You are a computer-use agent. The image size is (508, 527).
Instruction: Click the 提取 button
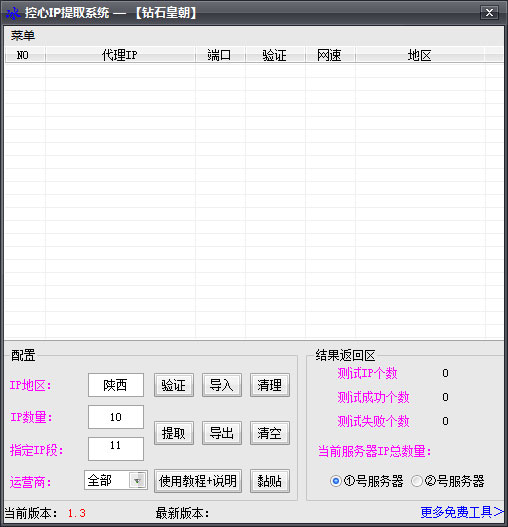[x=174, y=433]
